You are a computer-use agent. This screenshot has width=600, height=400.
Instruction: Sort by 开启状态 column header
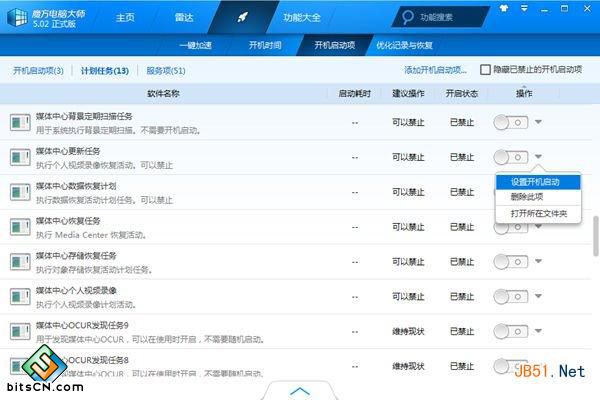pyautogui.click(x=462, y=93)
